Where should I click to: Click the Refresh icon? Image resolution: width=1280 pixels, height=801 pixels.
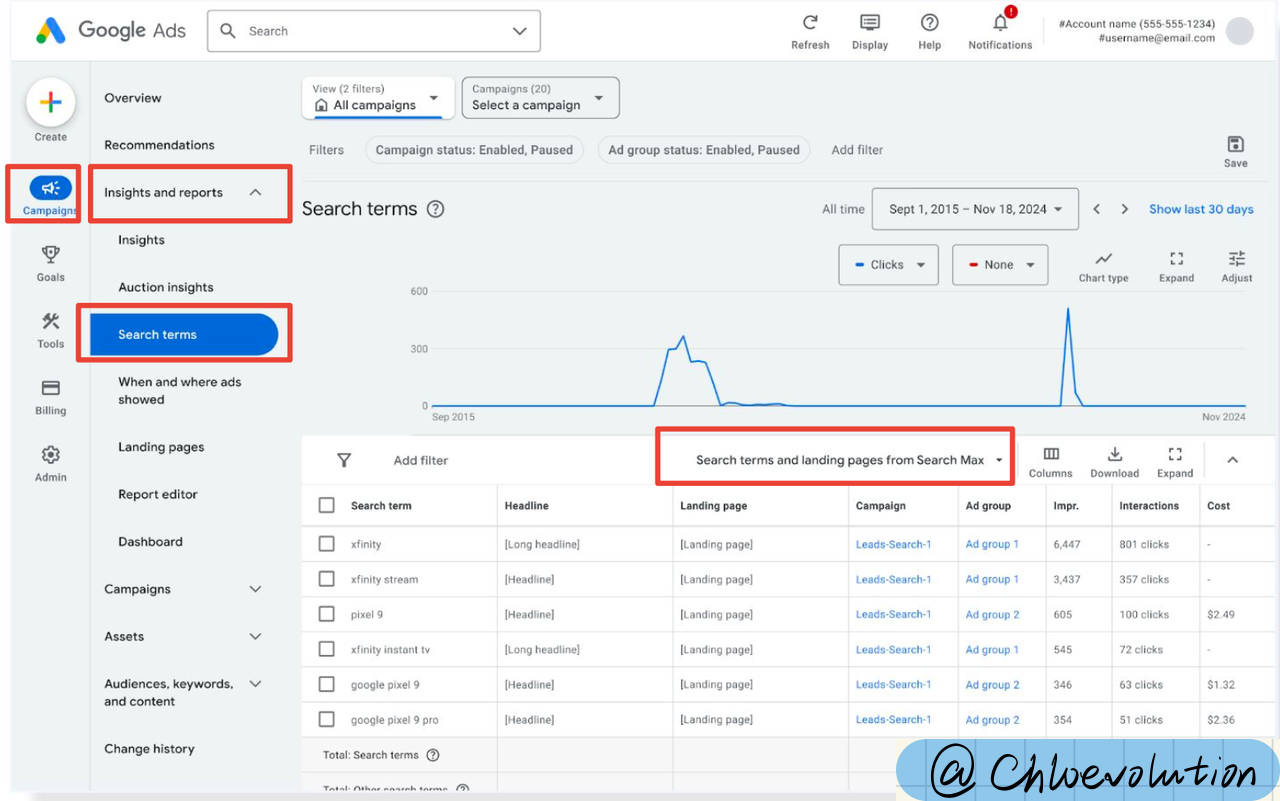[x=810, y=23]
